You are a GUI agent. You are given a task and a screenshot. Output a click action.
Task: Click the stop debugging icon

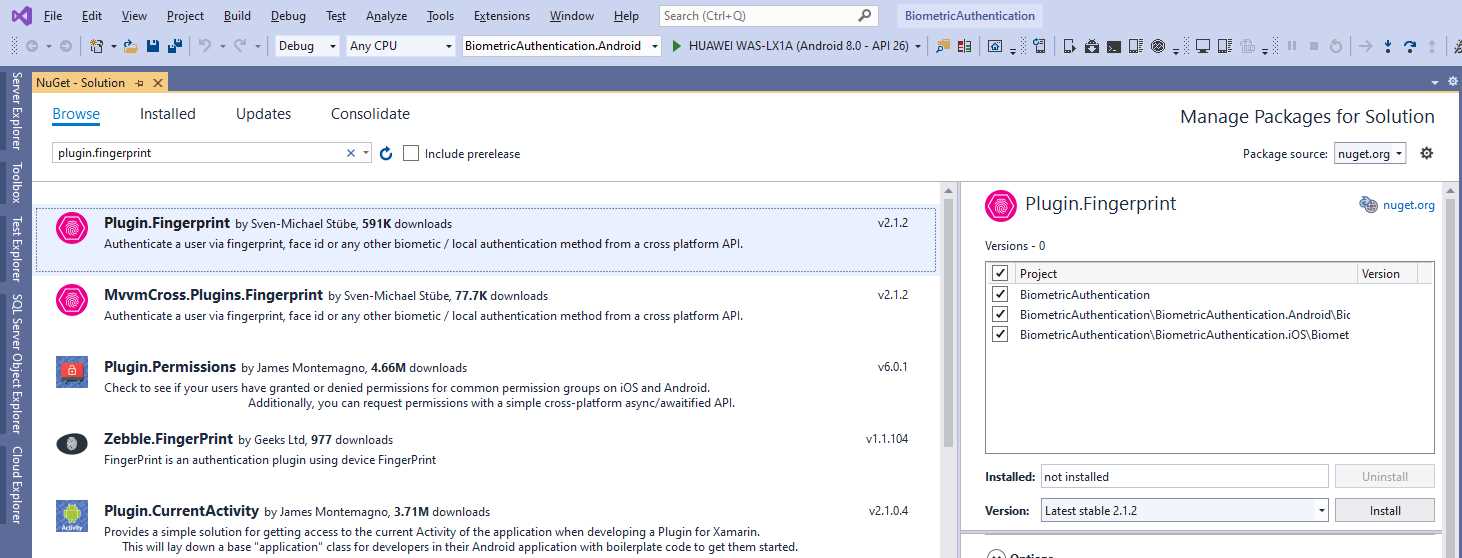point(1314,46)
